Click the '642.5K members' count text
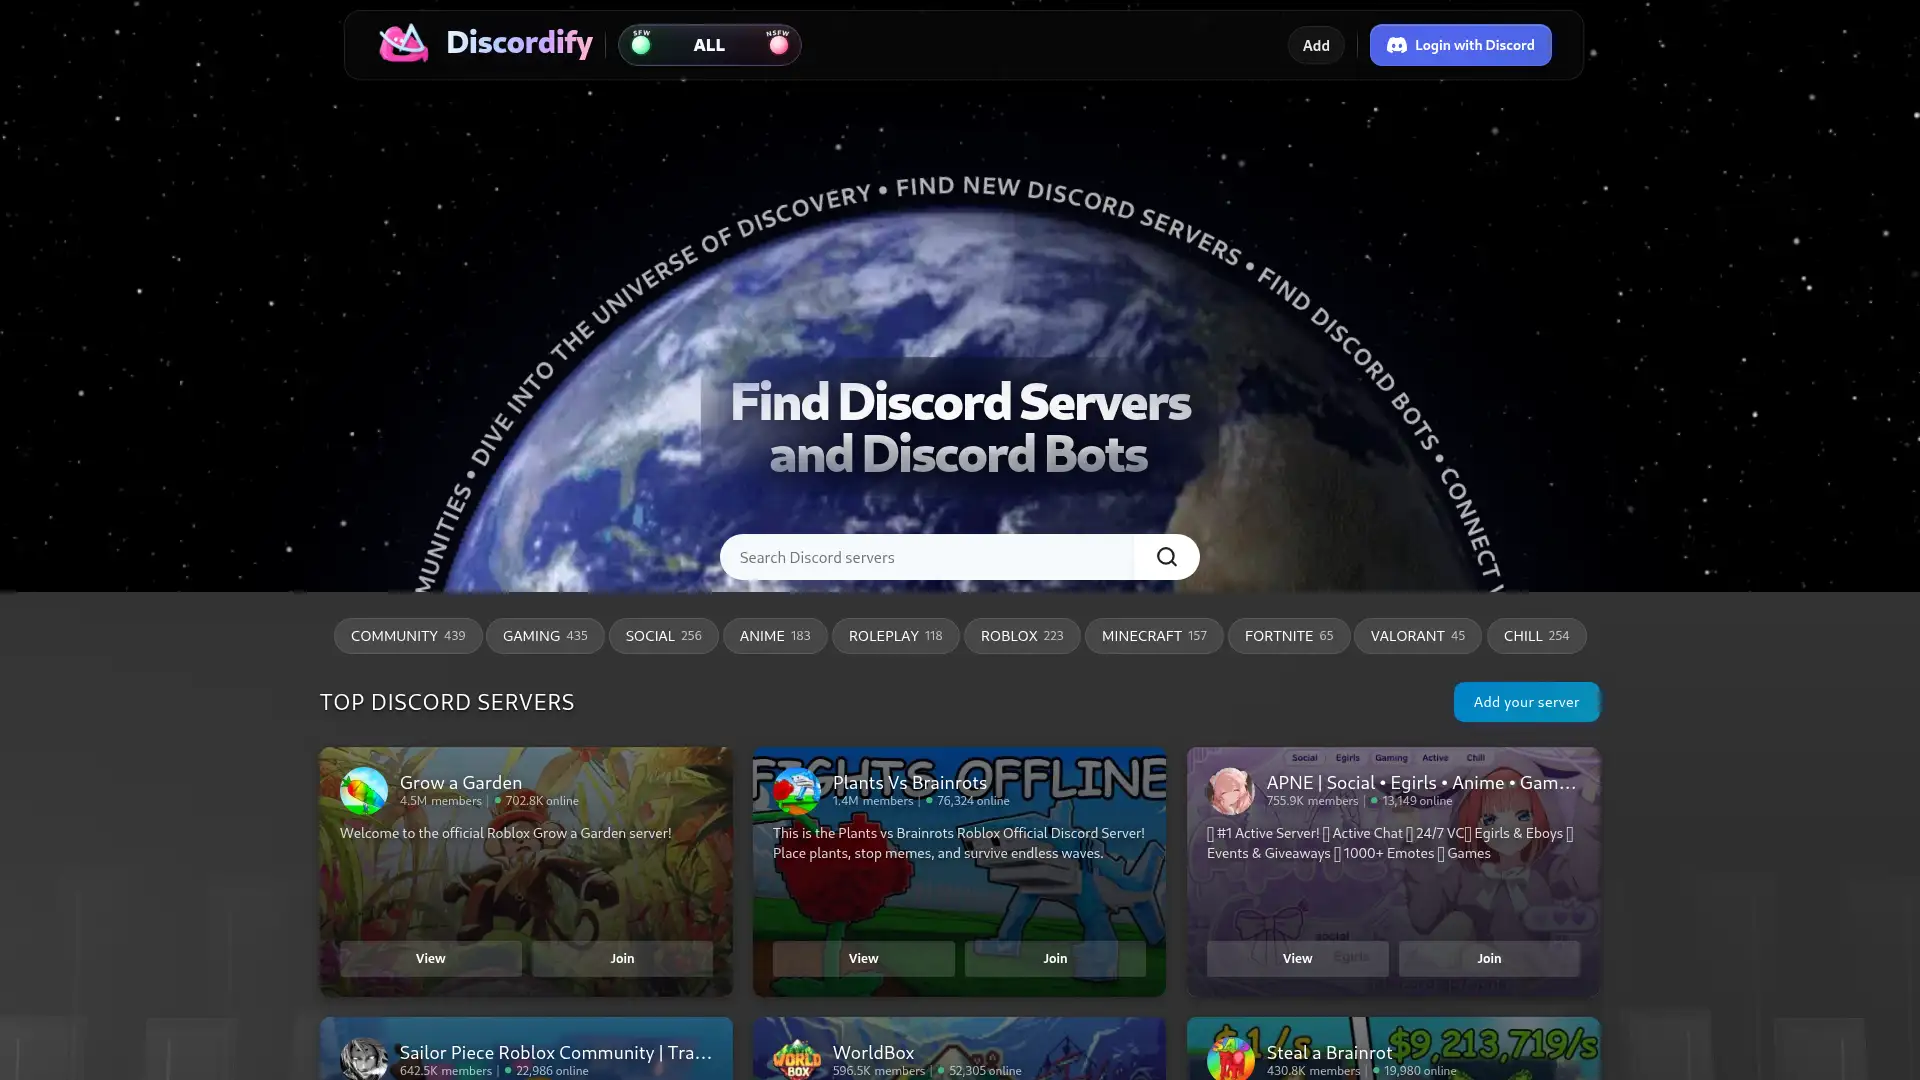 click(x=446, y=1071)
